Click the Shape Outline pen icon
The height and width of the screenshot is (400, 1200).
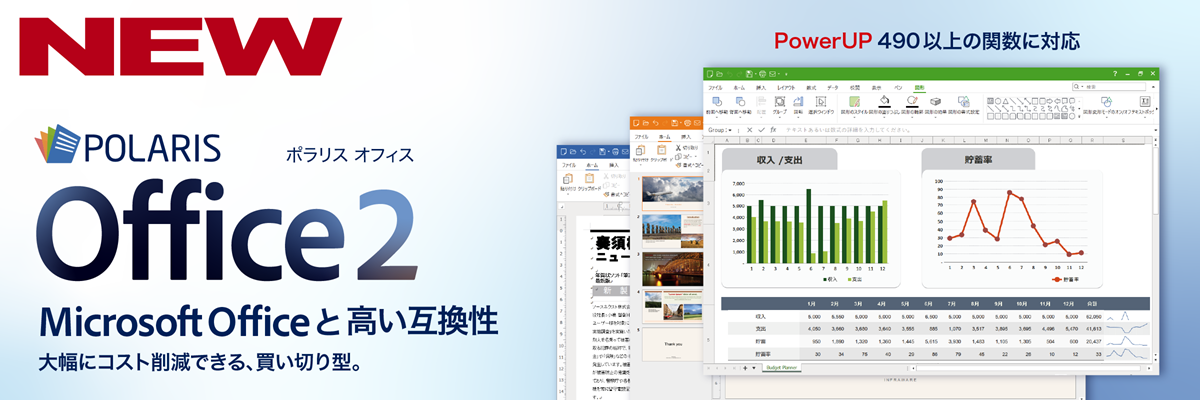(912, 101)
